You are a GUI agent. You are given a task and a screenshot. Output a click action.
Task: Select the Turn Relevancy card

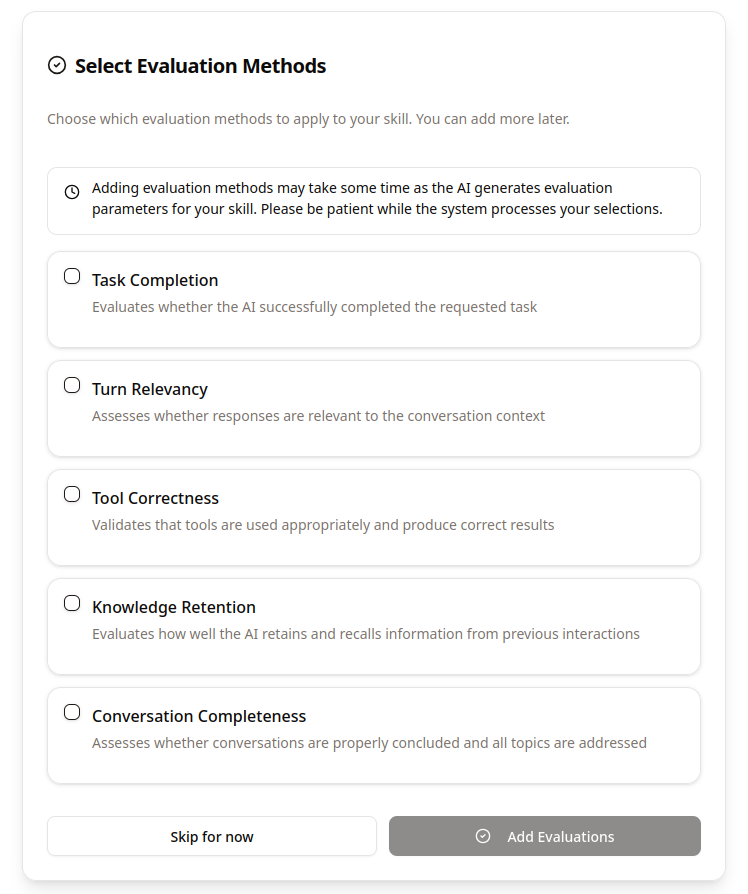[x=374, y=408]
